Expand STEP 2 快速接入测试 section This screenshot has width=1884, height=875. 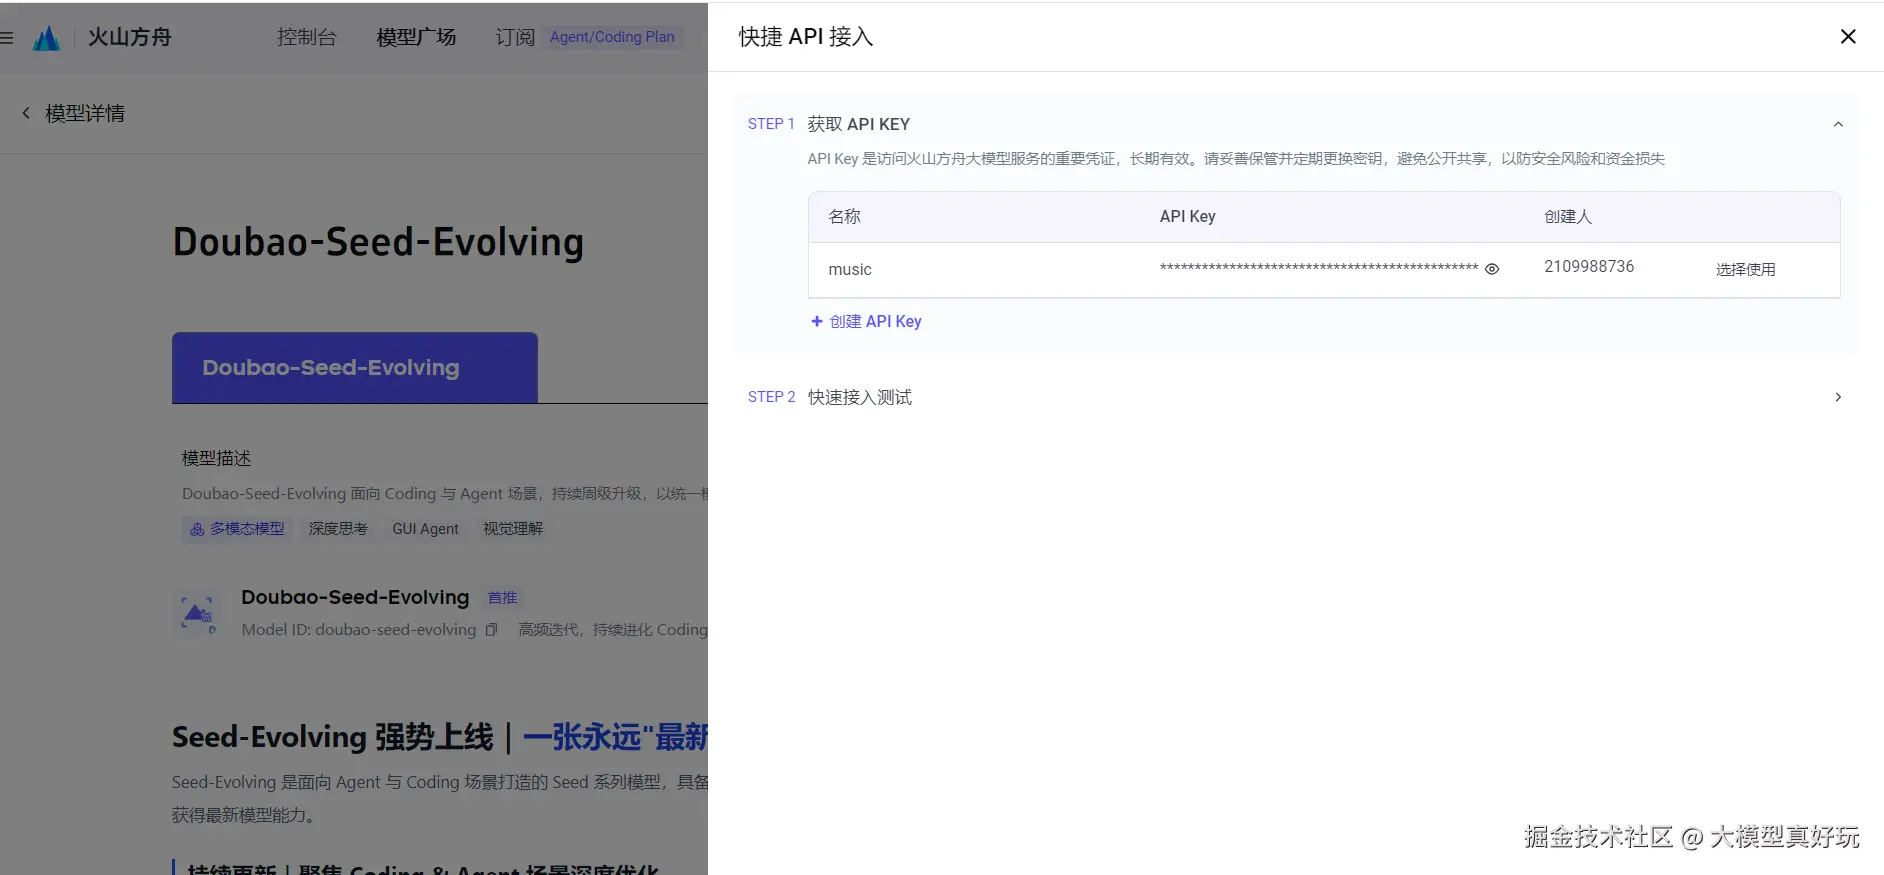[x=1838, y=397]
